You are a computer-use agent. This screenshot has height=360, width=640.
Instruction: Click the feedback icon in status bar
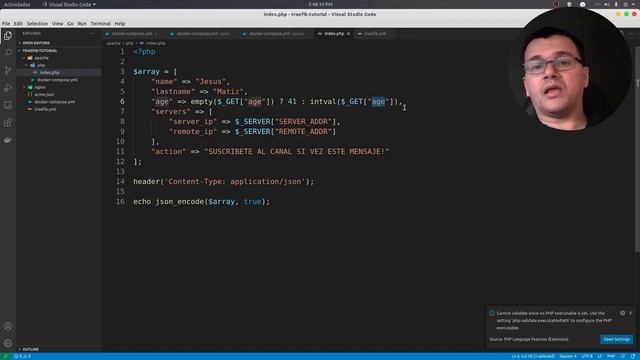[x=623, y=356]
